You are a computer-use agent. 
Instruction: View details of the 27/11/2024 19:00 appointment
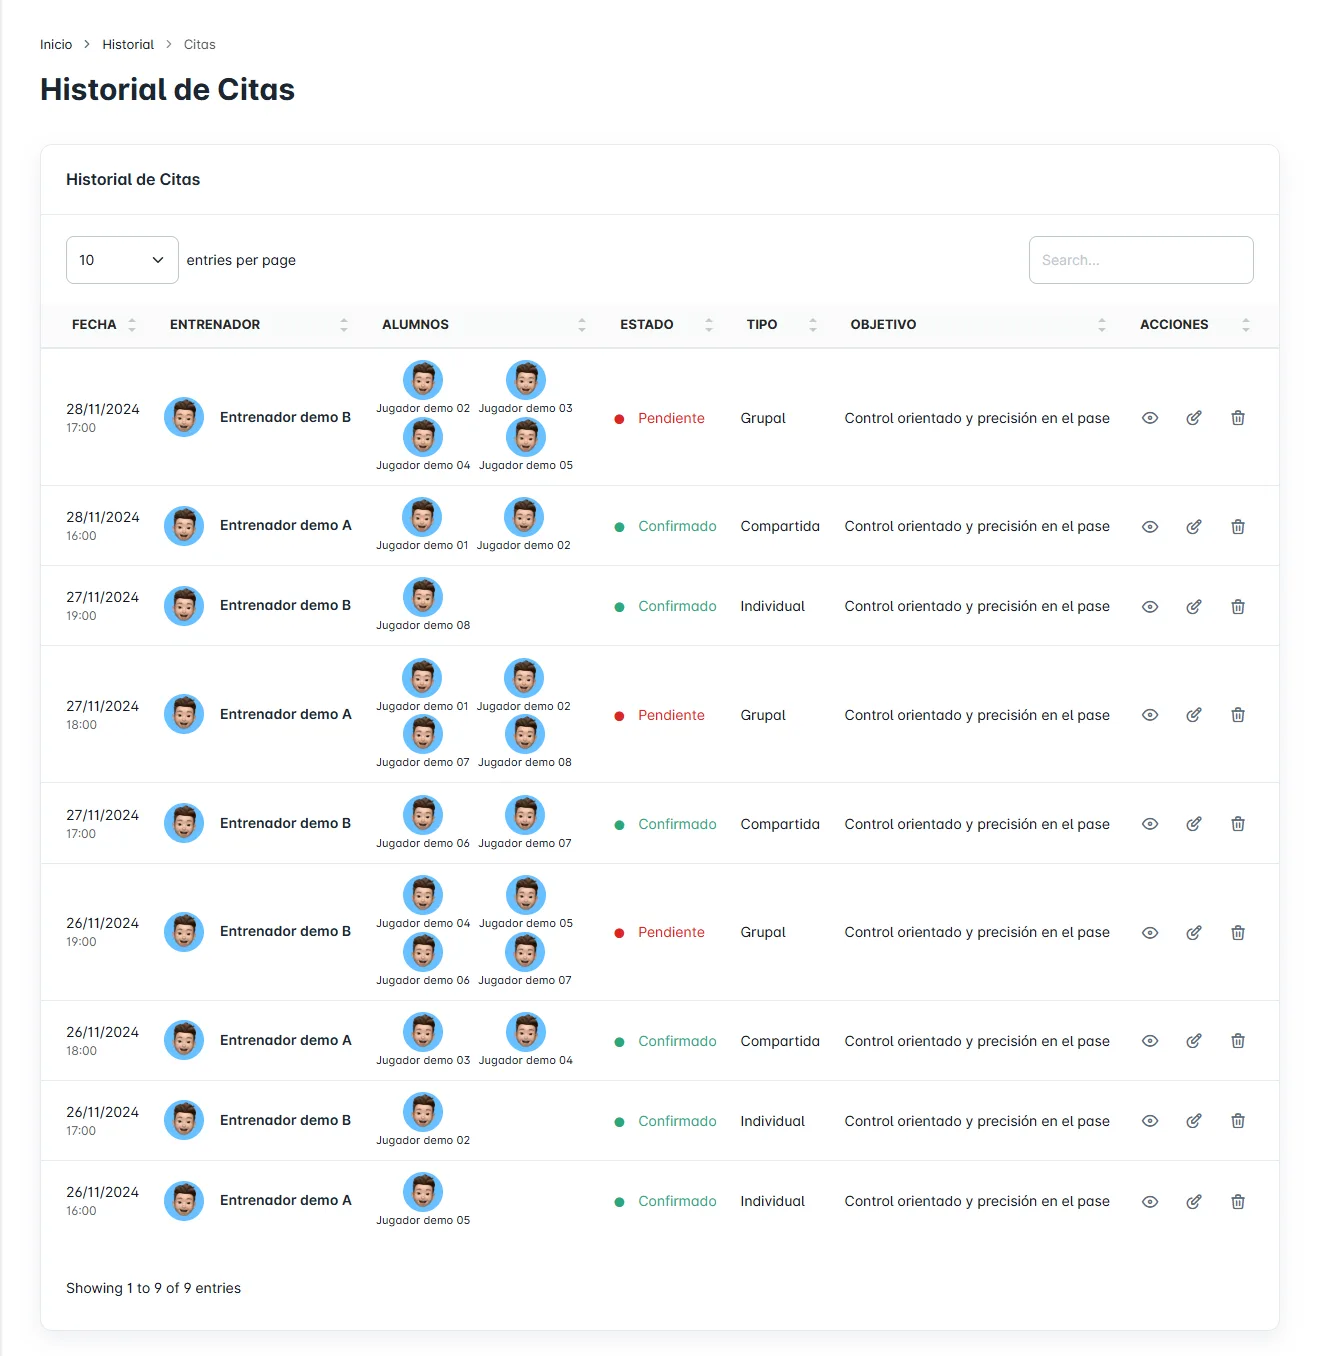[x=1150, y=607]
